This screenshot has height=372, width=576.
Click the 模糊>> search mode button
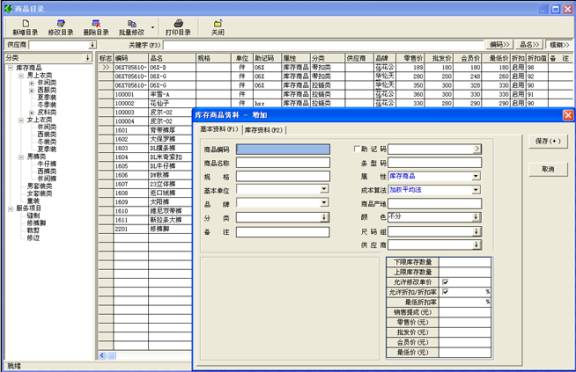pos(559,45)
